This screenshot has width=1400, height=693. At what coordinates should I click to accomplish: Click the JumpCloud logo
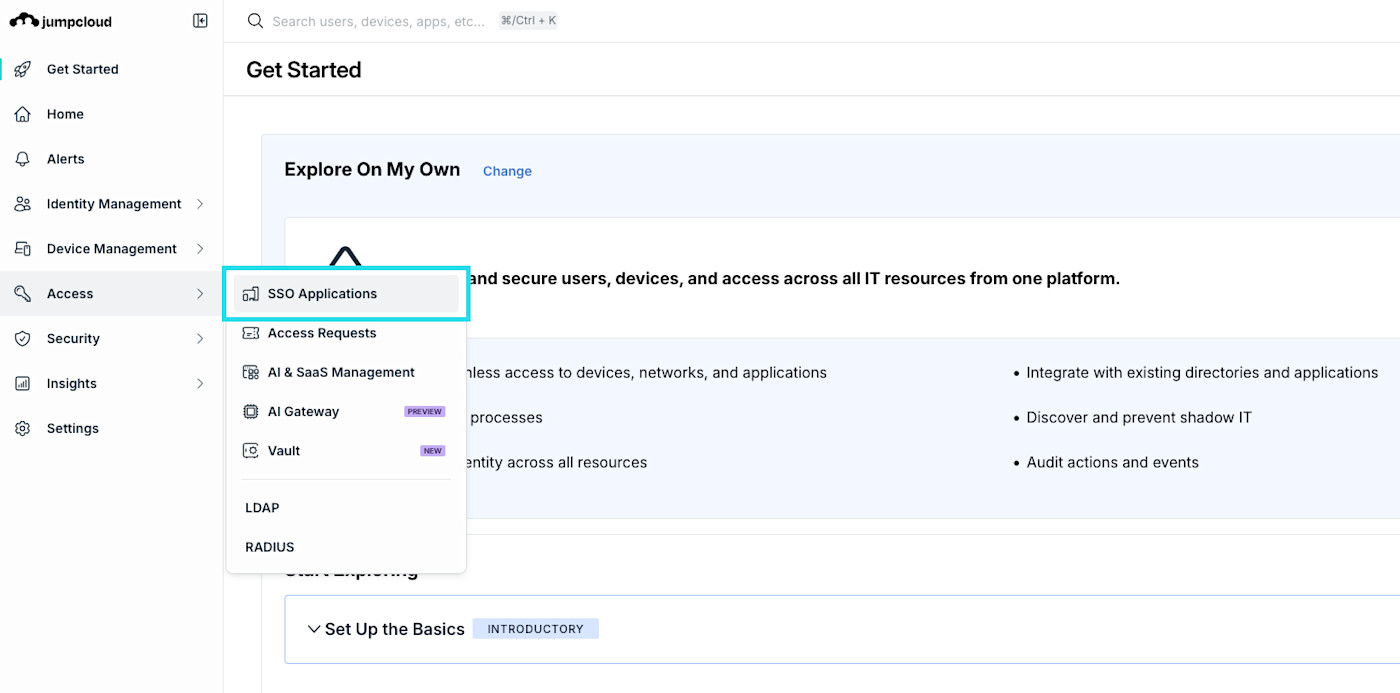pos(60,21)
